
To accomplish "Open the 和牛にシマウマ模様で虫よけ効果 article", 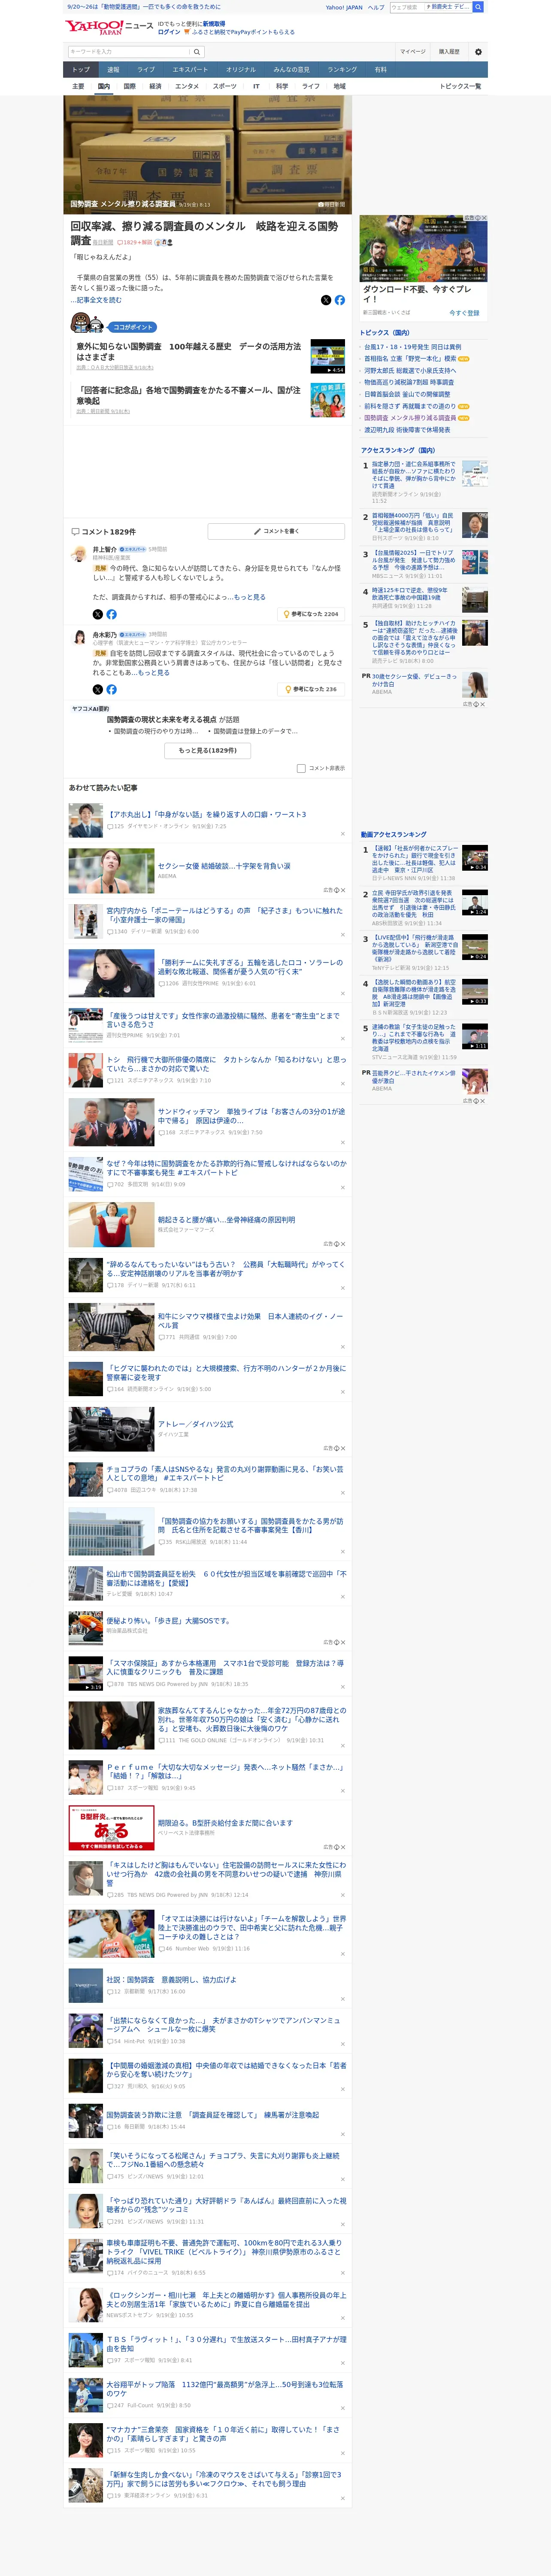I will (250, 1320).
